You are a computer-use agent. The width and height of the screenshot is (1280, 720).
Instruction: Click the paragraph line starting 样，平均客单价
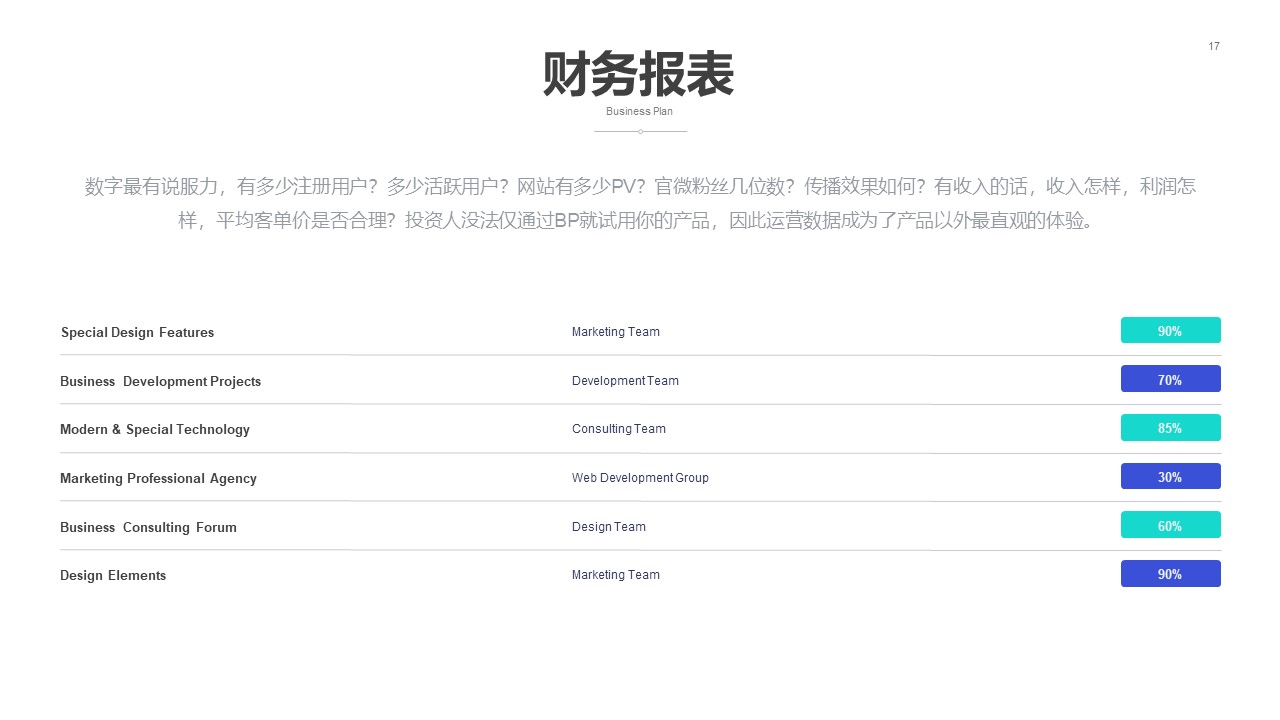tap(640, 220)
